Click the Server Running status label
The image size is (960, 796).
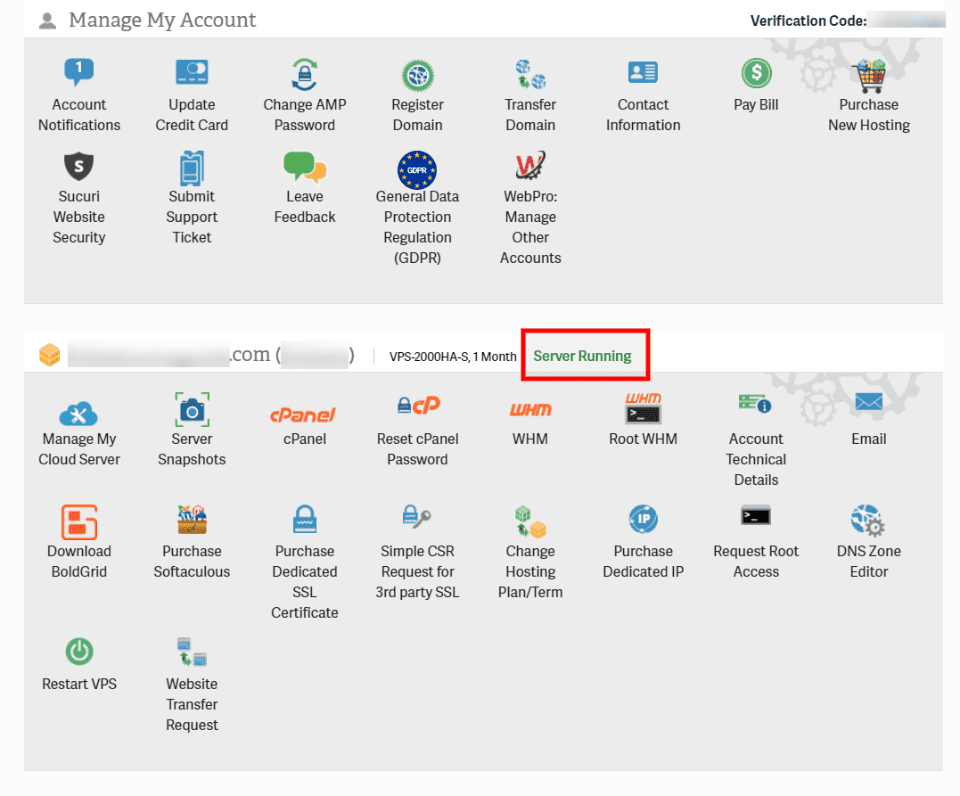coord(582,356)
